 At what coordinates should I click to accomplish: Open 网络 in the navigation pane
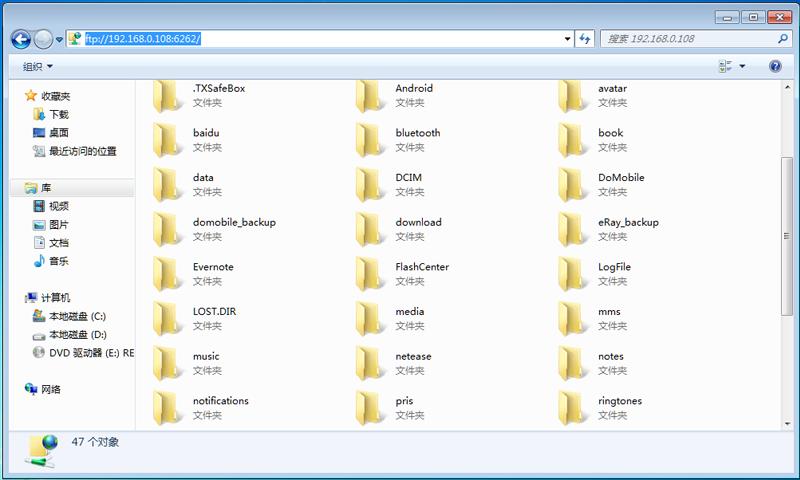51,389
